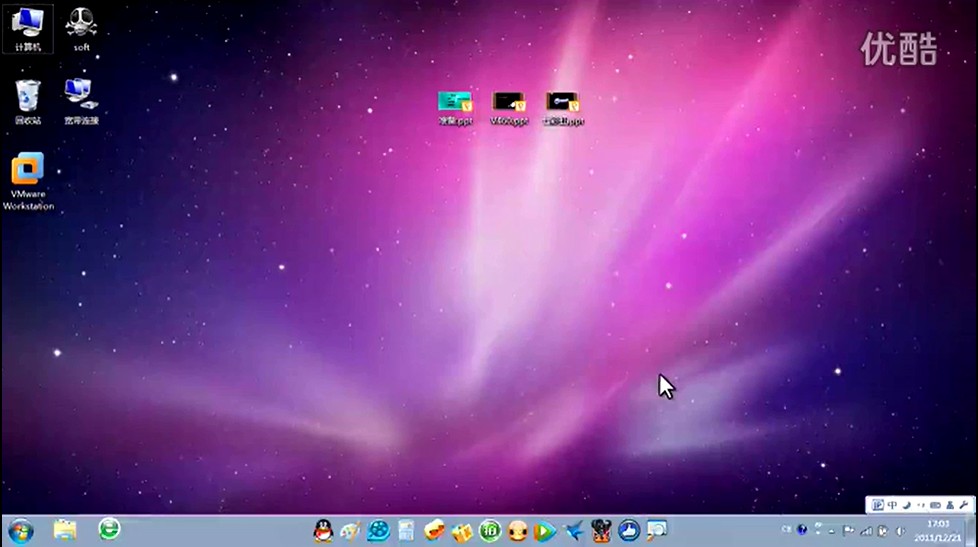Image resolution: width=978 pixels, height=547 pixels.
Task: Open the magnifier screen search tool
Action: pyautogui.click(x=657, y=531)
